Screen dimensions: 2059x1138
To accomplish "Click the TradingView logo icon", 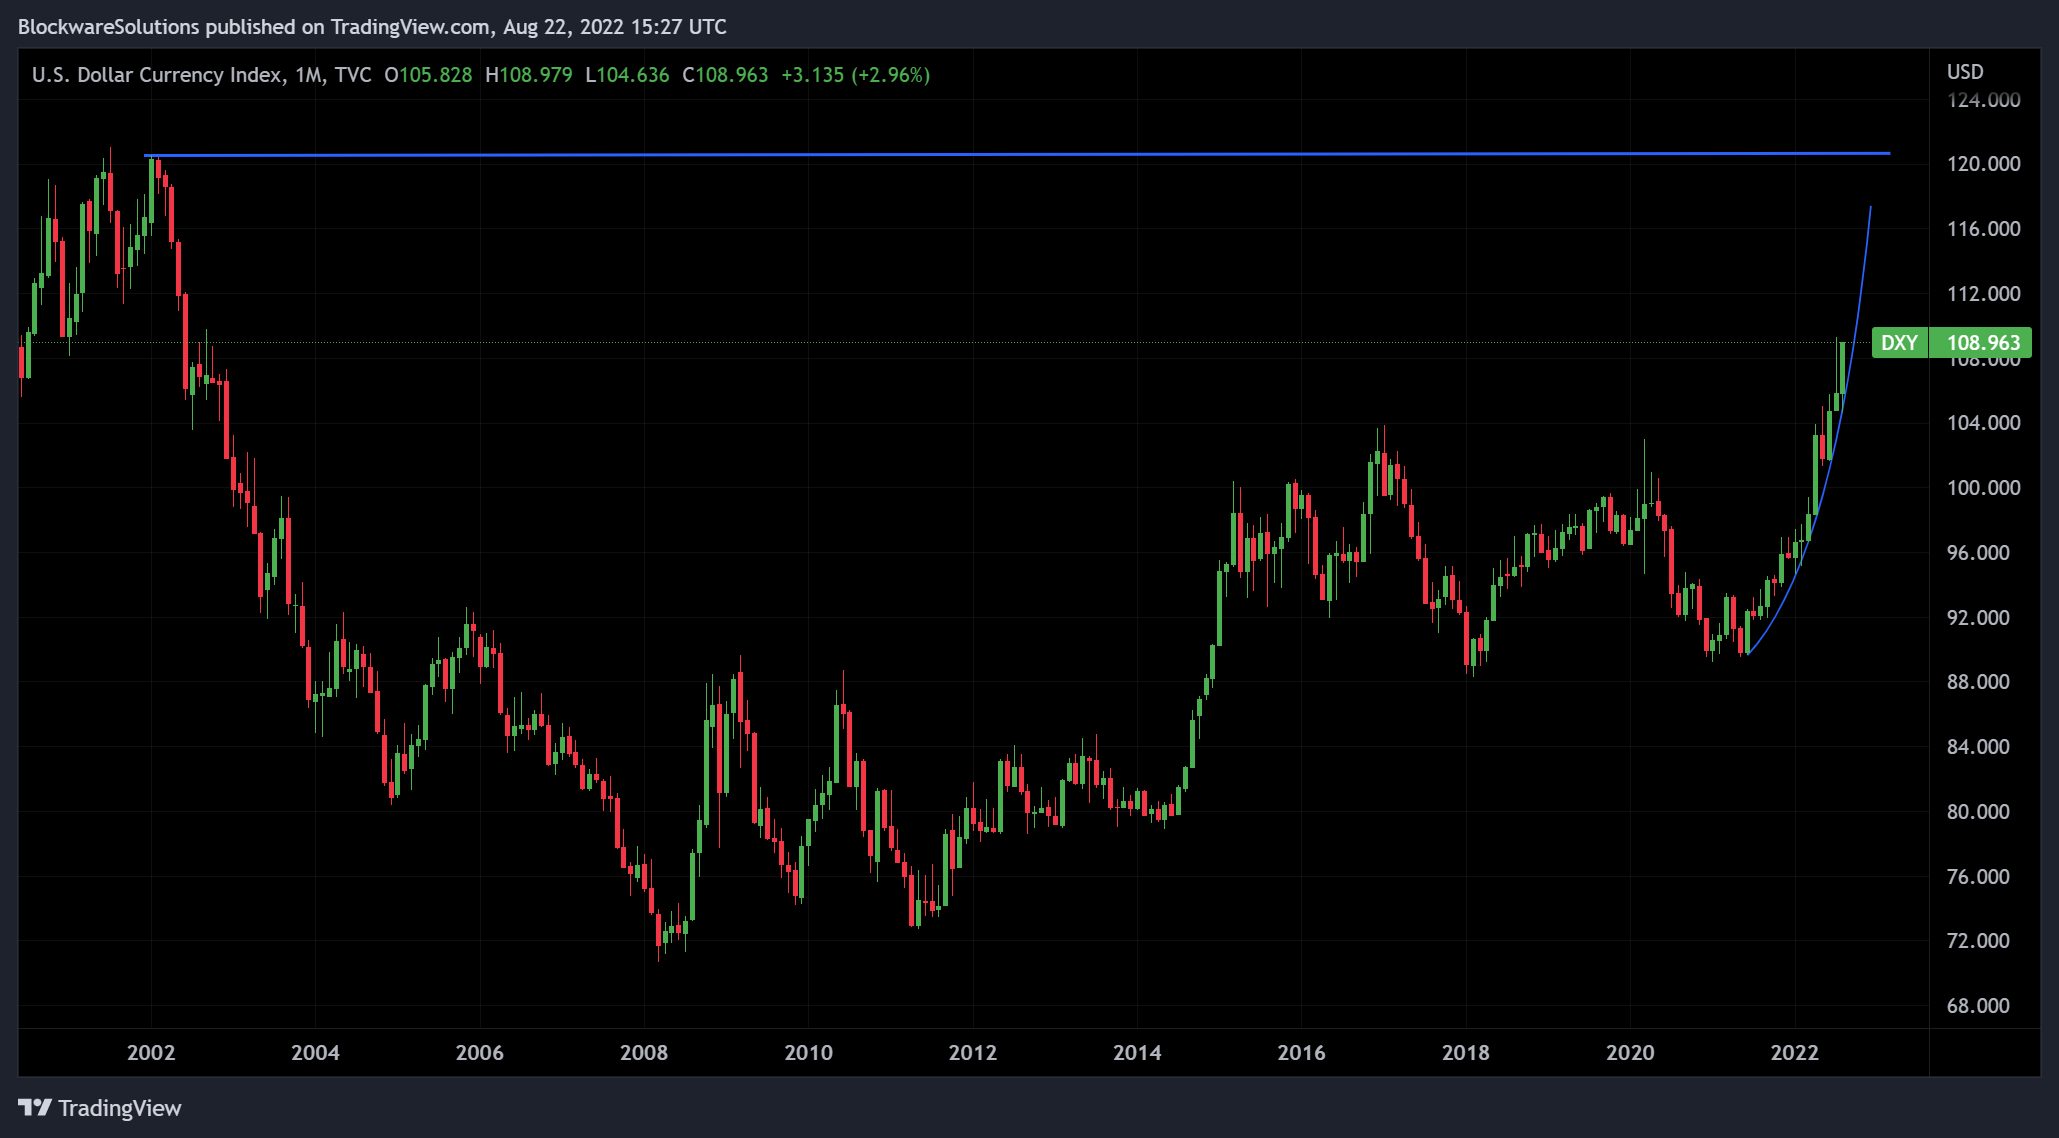I will (34, 1107).
